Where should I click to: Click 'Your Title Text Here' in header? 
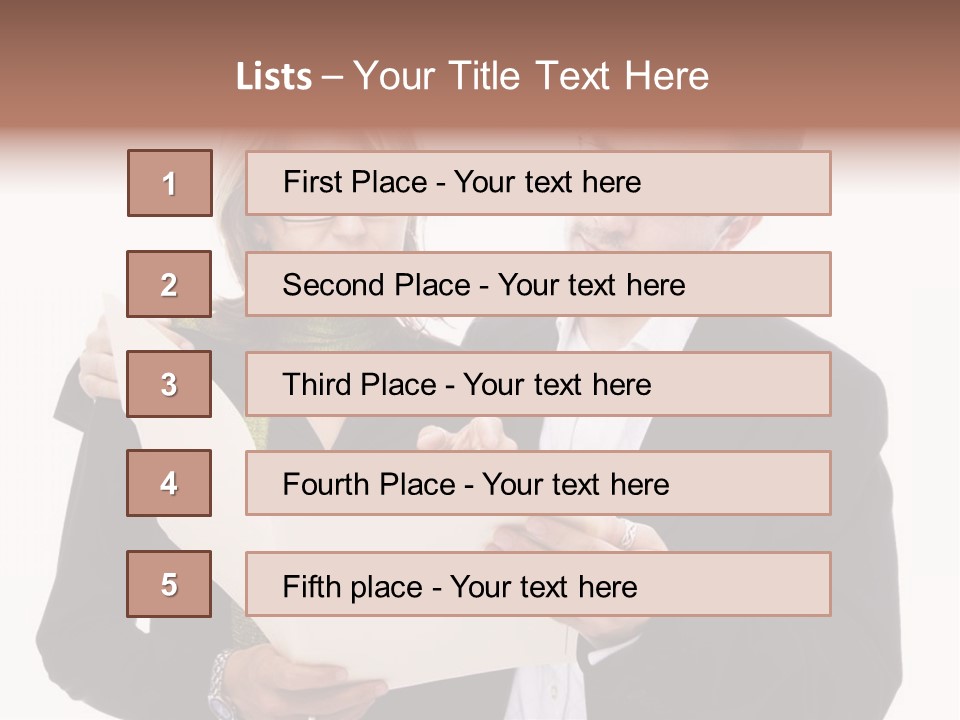click(x=531, y=76)
